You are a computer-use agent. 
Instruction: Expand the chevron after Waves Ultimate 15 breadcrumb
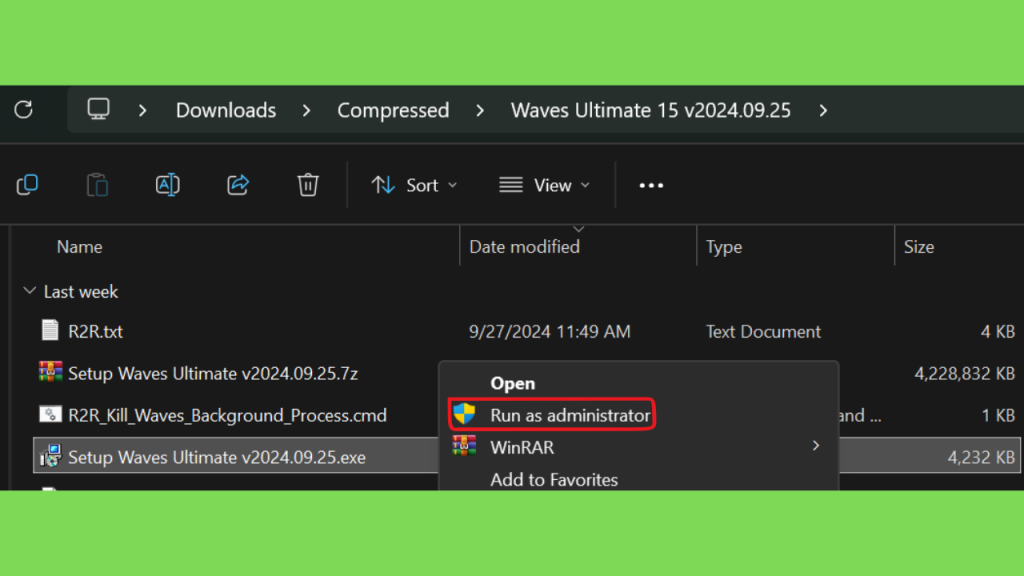(x=823, y=110)
